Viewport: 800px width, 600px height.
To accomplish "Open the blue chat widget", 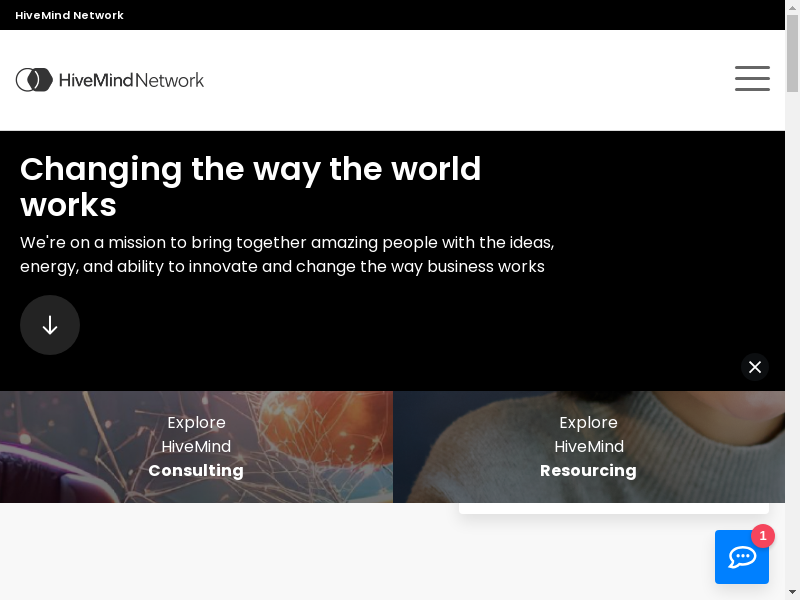I will 741,557.
